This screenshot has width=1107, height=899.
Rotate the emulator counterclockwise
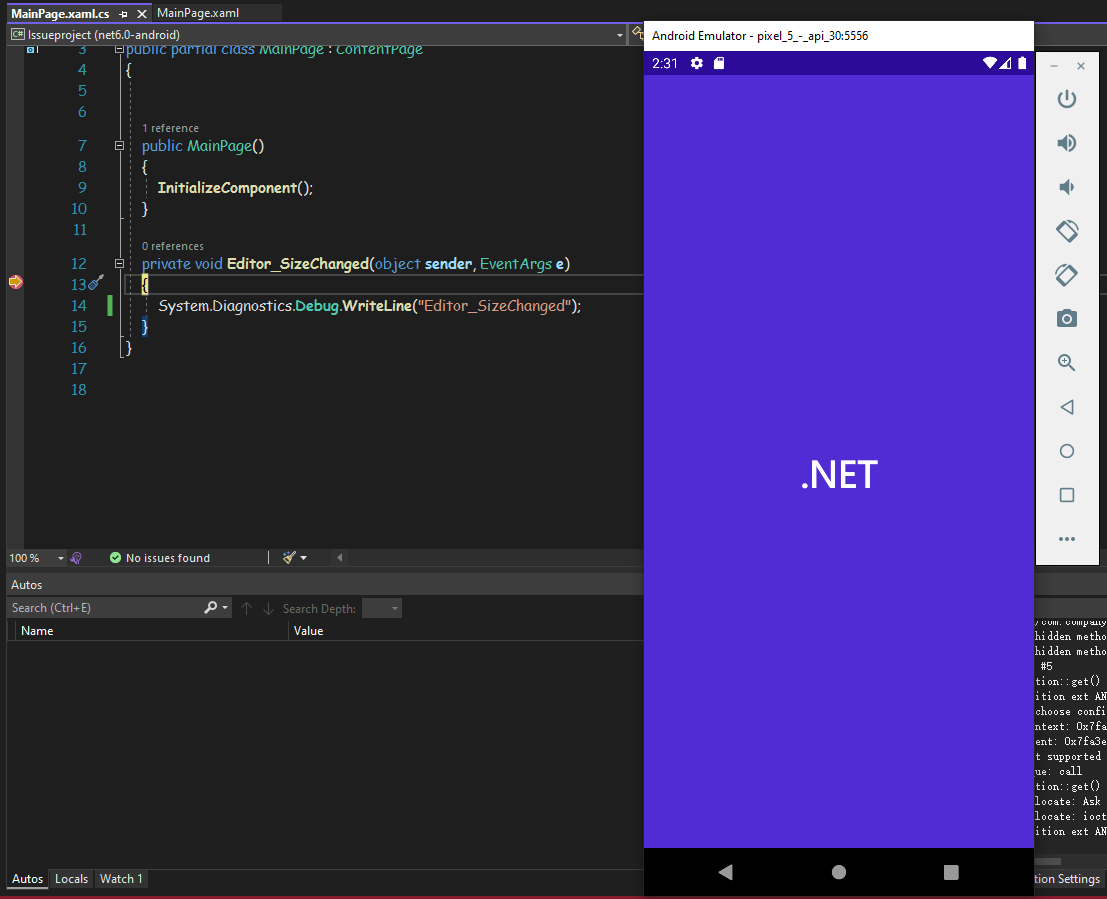click(x=1066, y=231)
